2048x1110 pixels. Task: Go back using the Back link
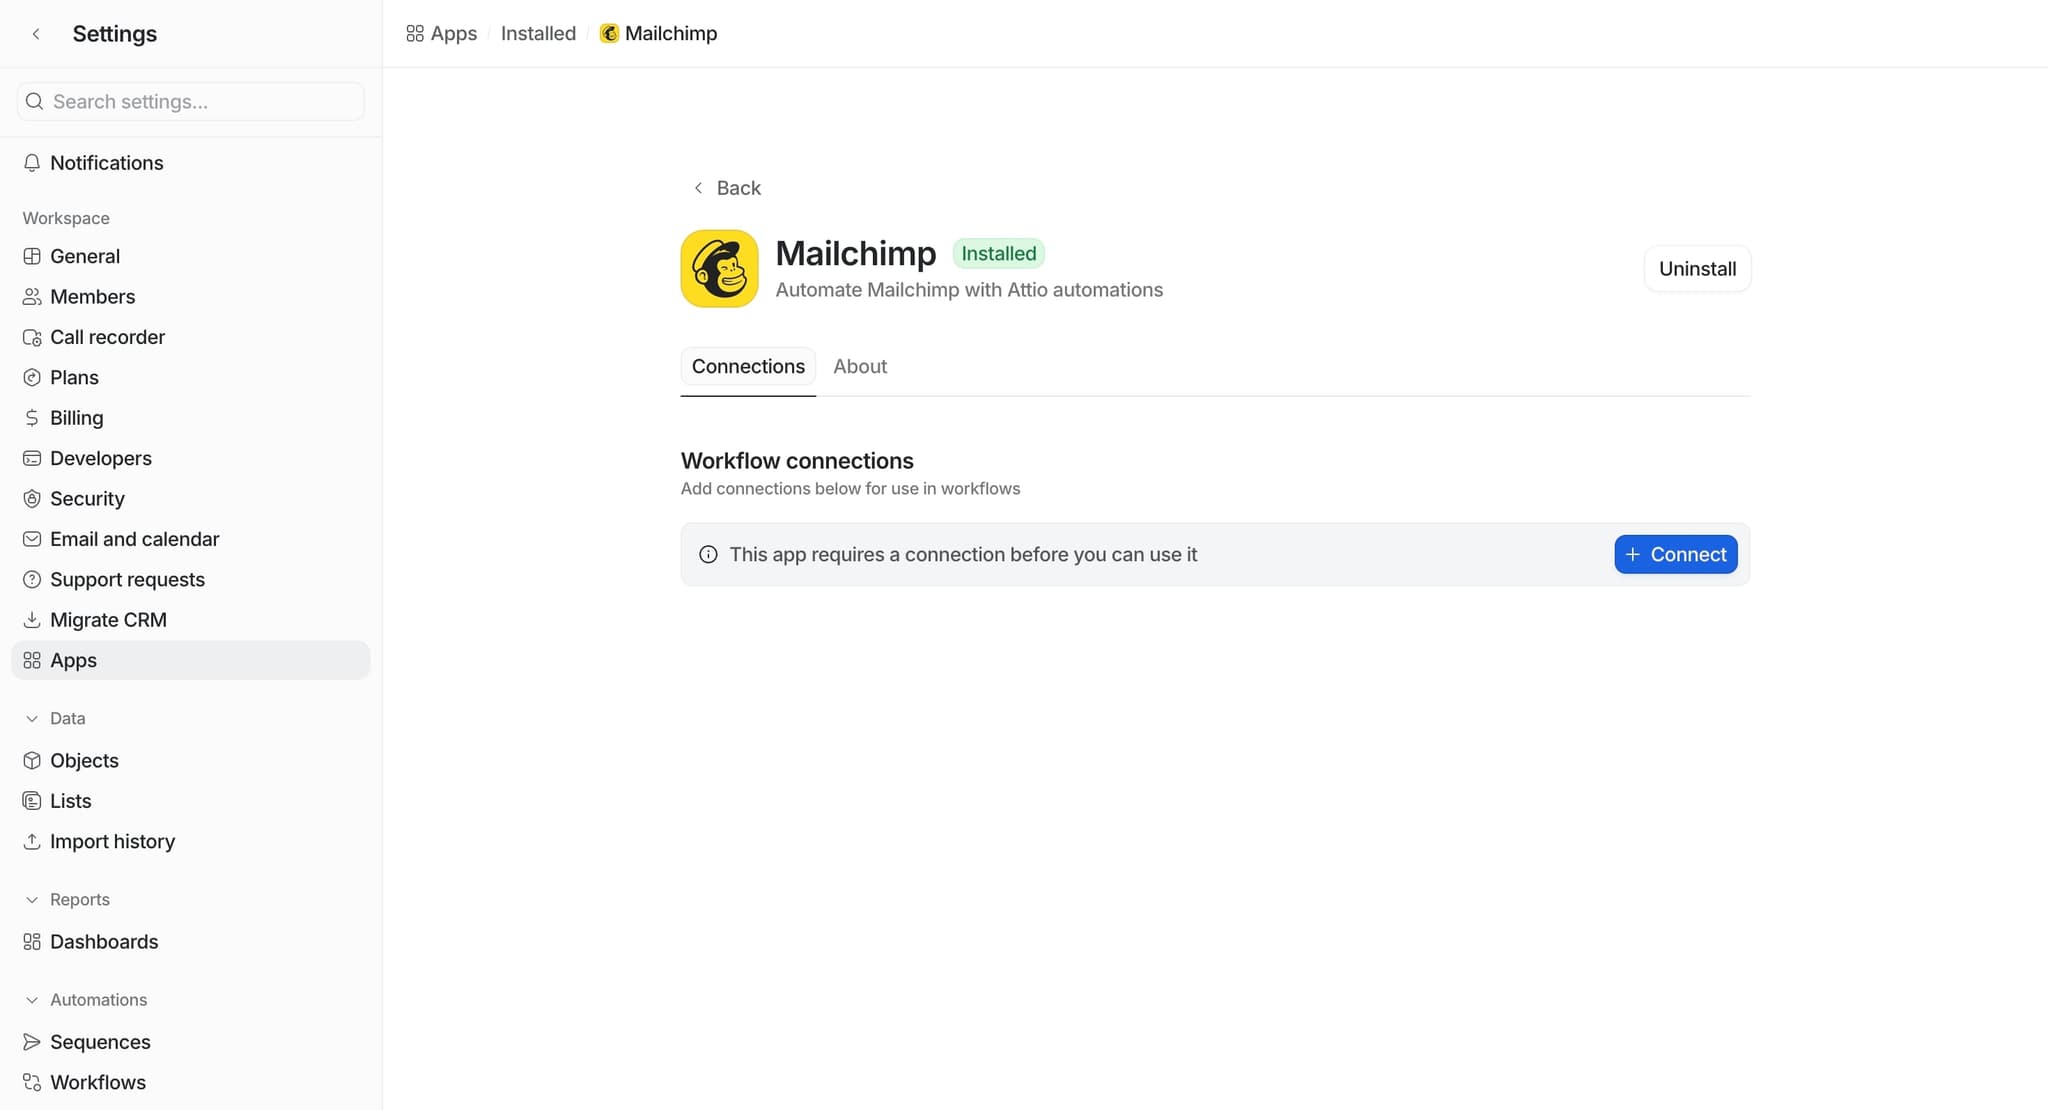(727, 188)
